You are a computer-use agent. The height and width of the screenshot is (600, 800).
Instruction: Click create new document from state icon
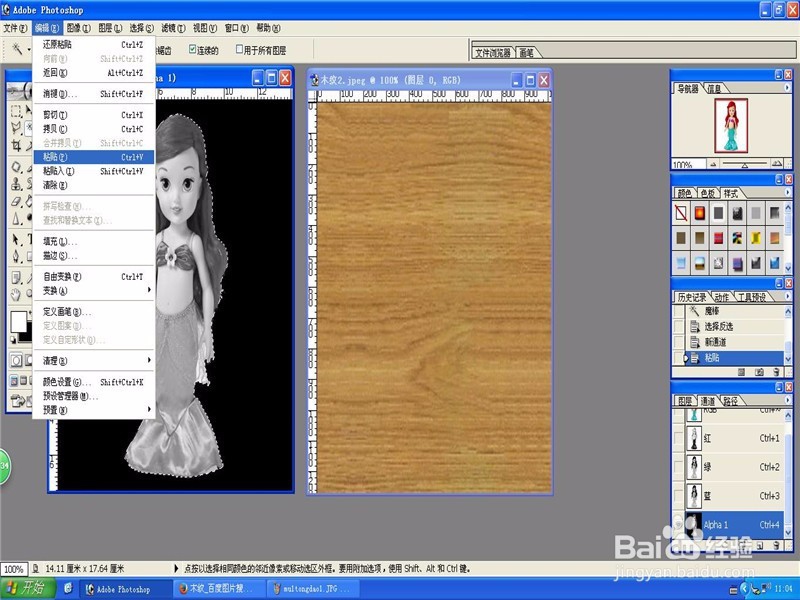(741, 372)
